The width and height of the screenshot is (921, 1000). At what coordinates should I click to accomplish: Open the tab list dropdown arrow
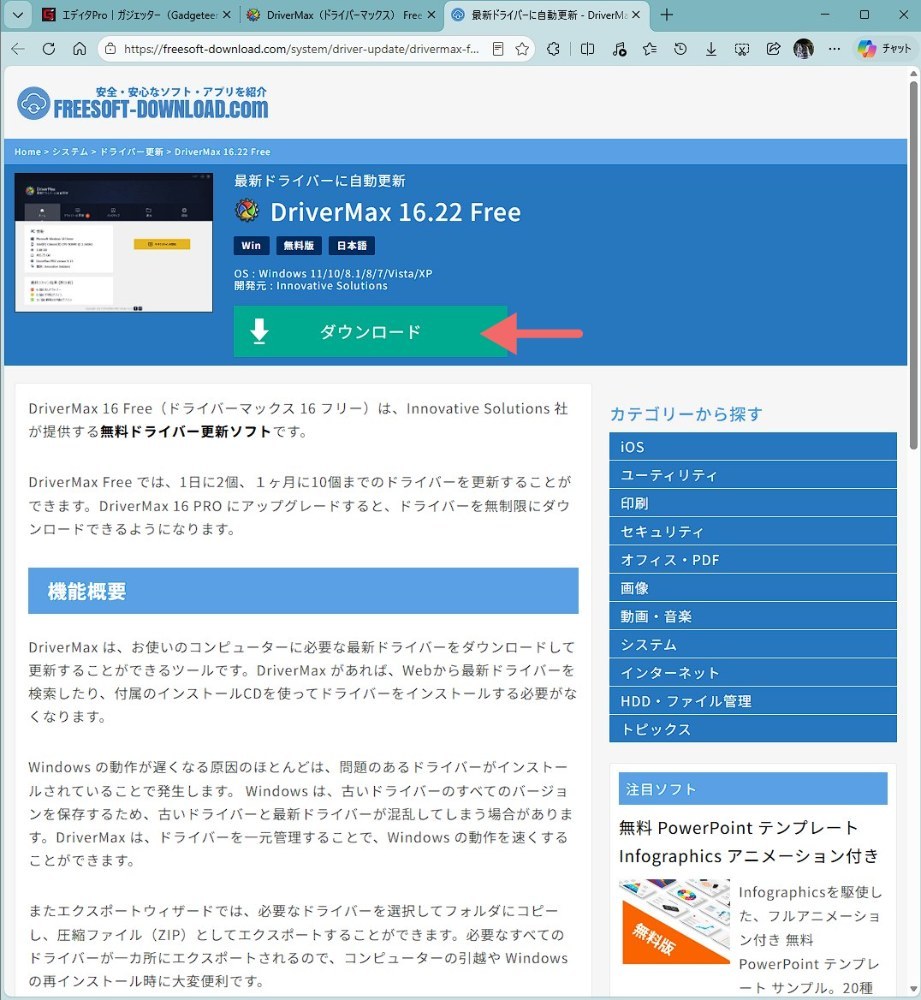point(18,15)
